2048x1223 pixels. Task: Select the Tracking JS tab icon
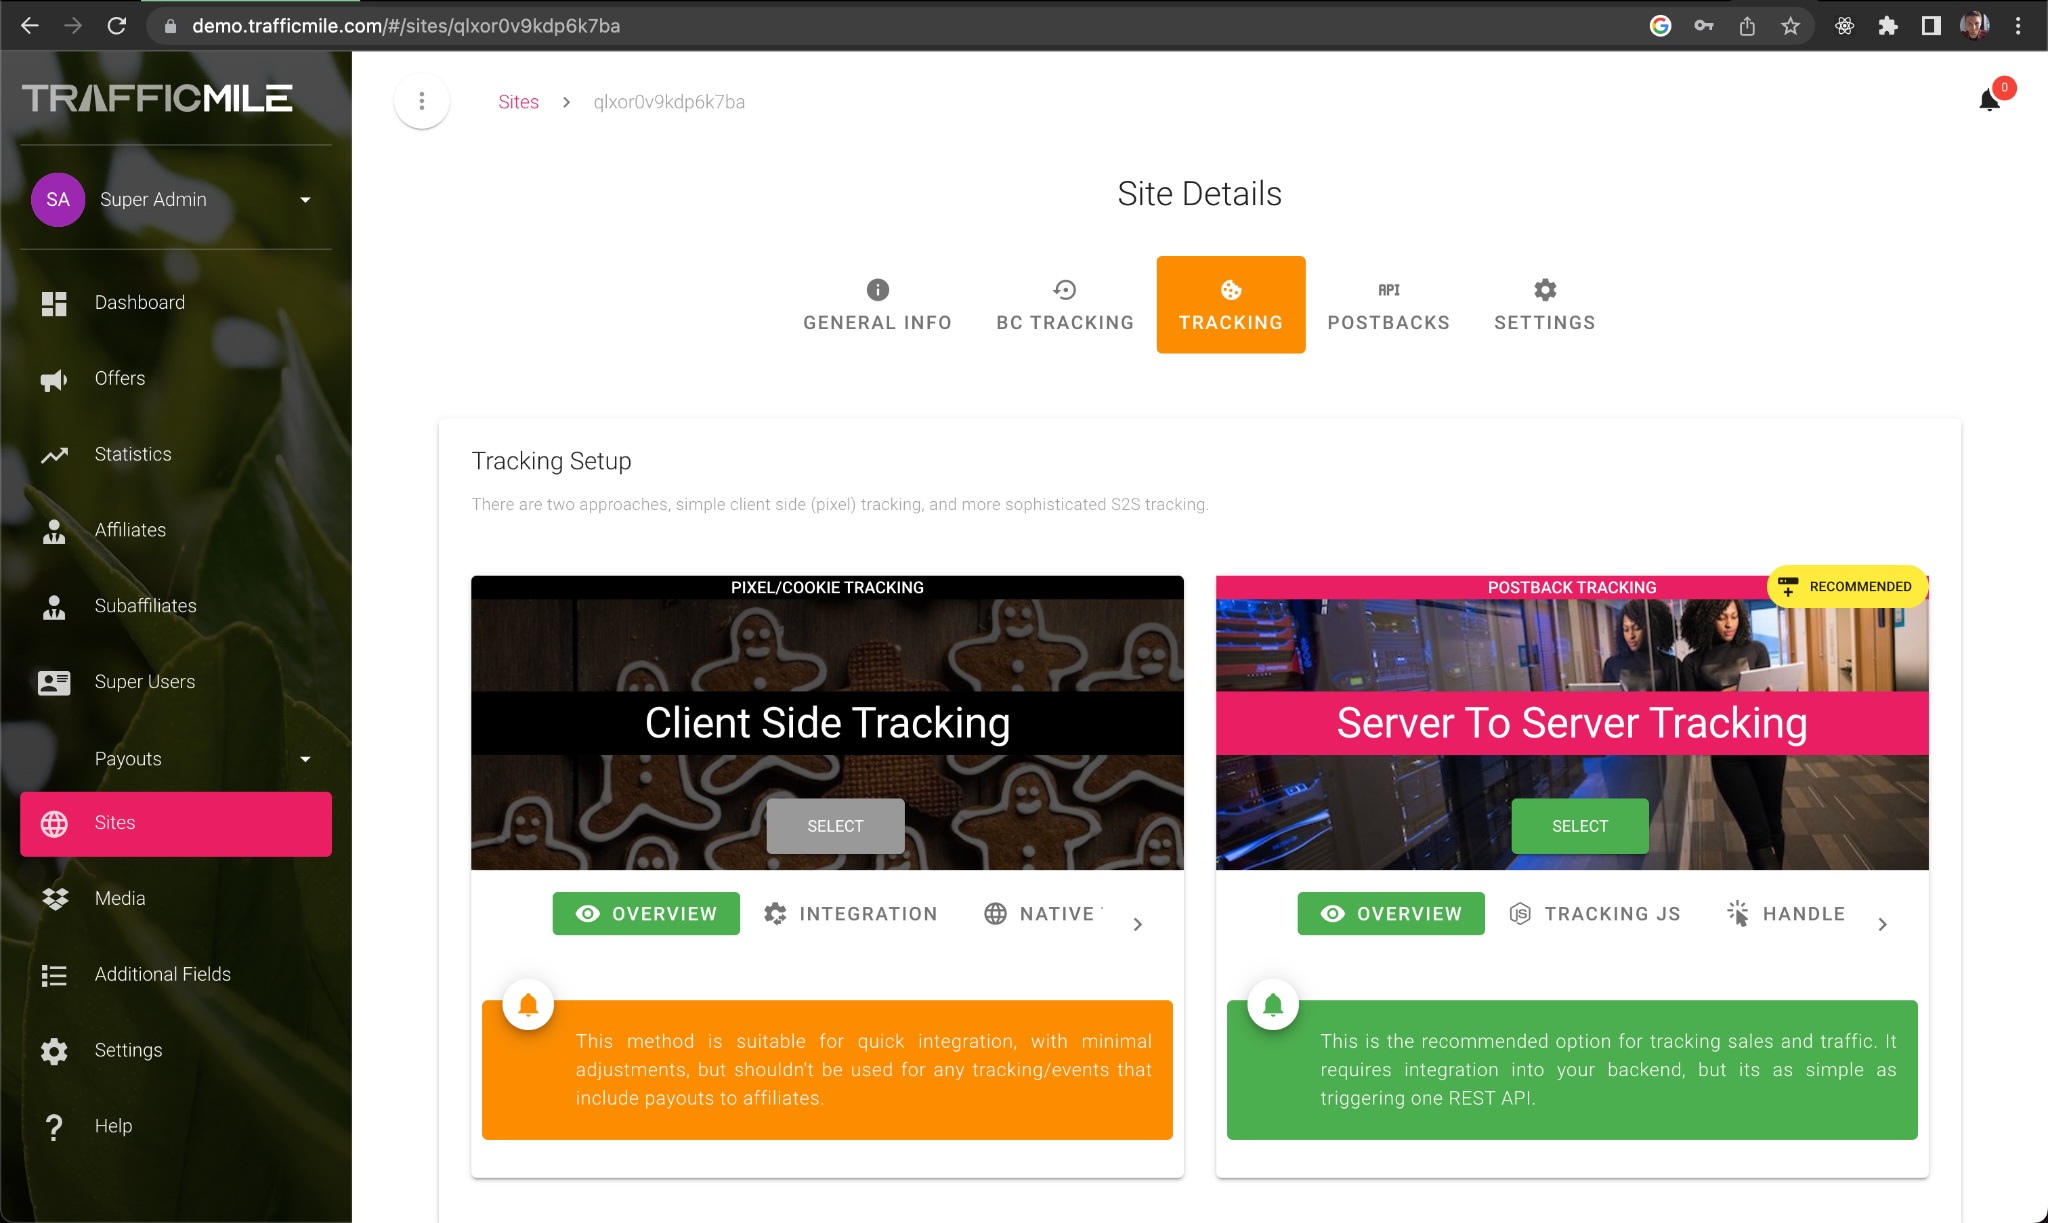click(1520, 913)
